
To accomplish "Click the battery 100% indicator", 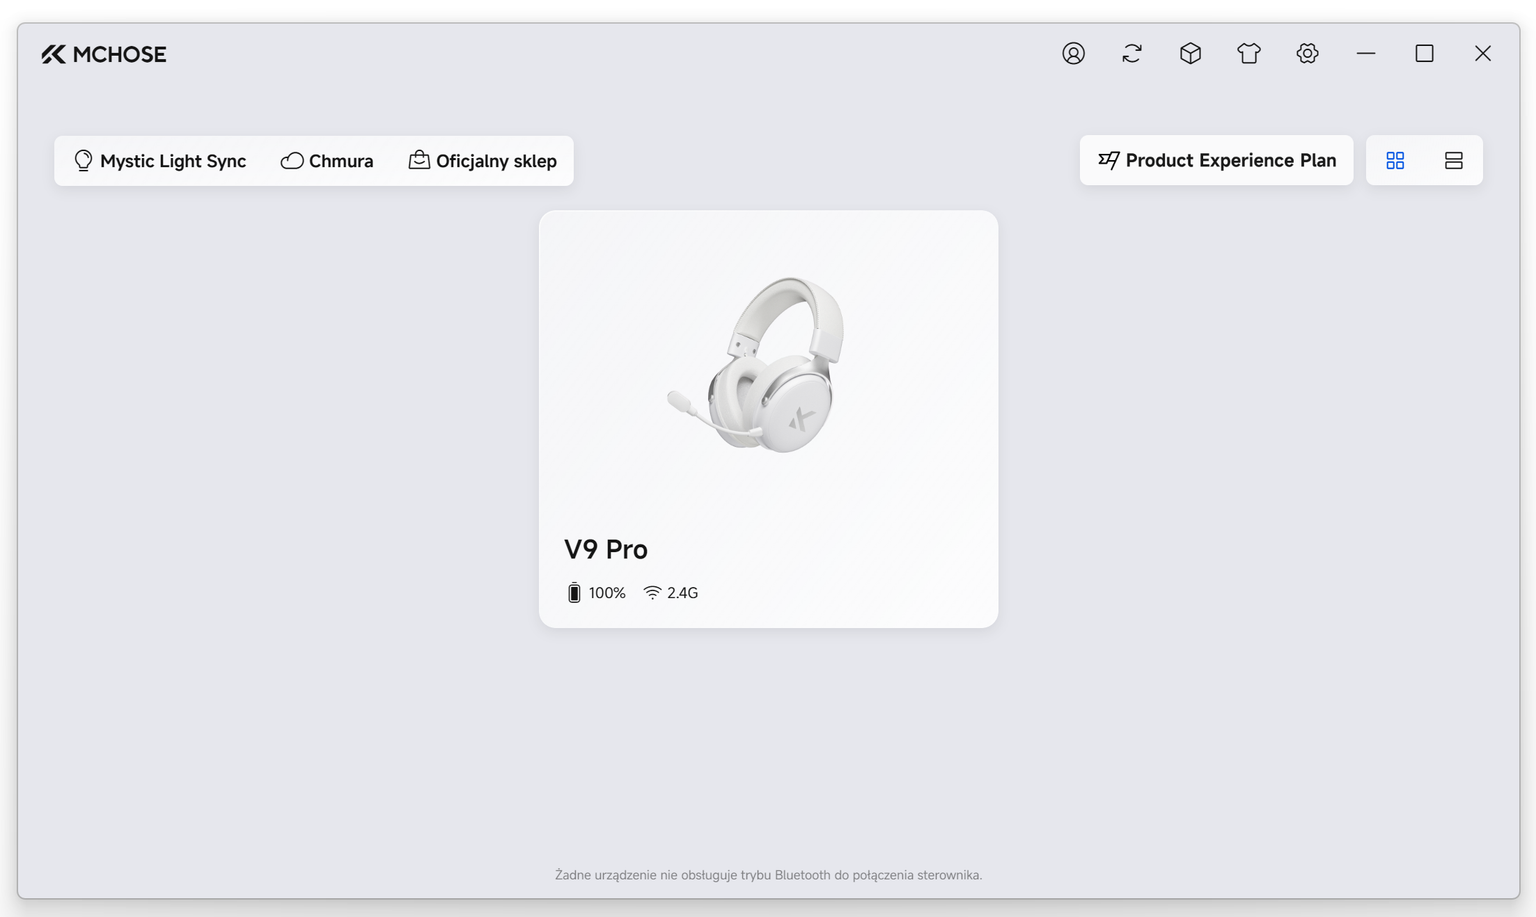I will (x=596, y=593).
